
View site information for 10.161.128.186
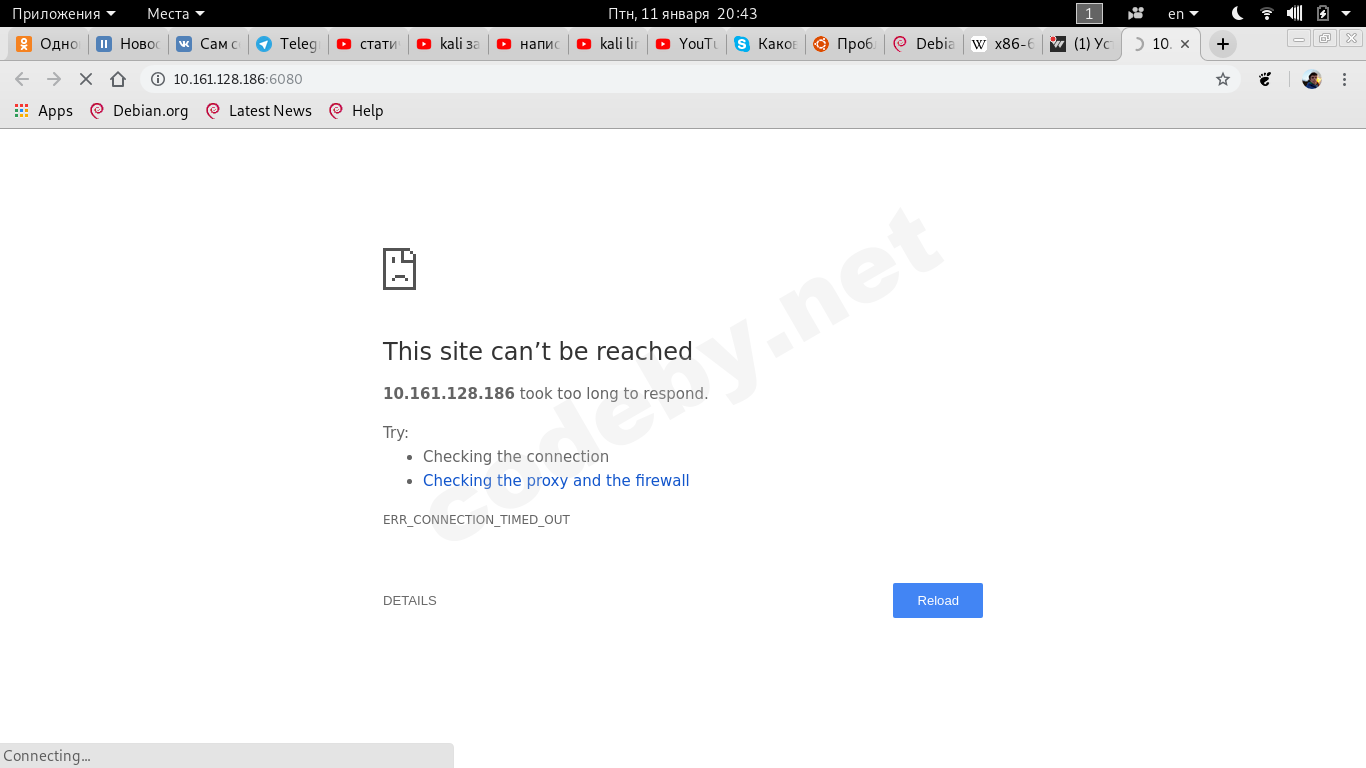157,79
